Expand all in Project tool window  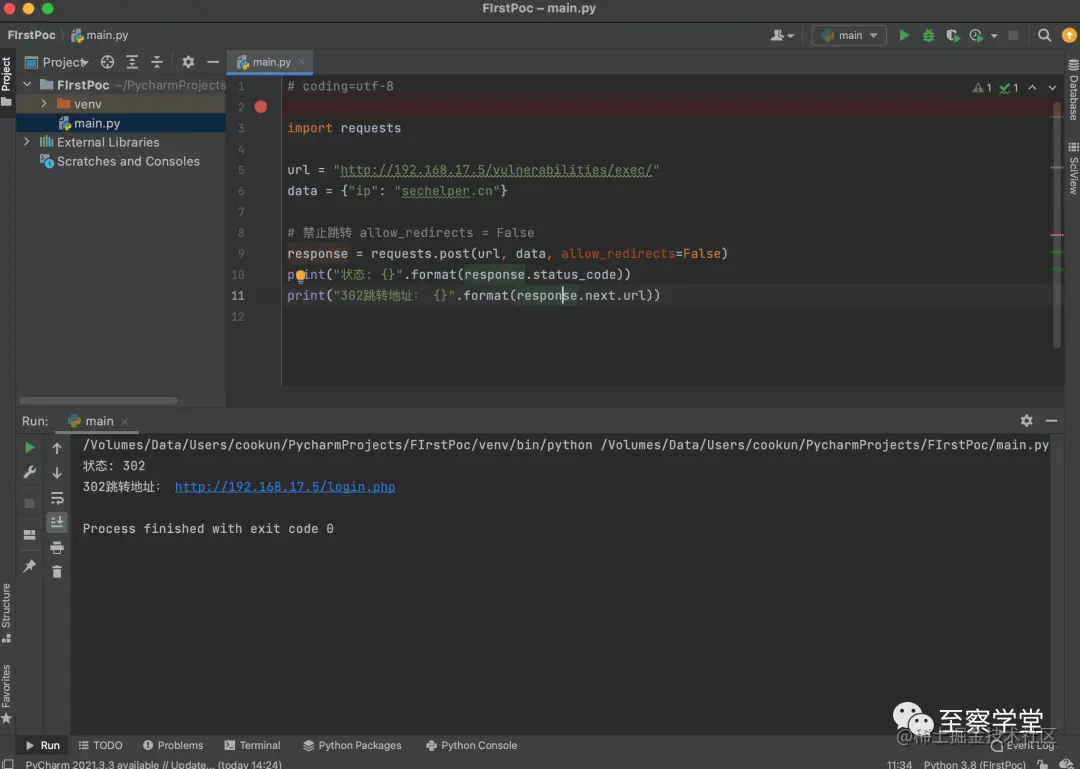pyautogui.click(x=132, y=62)
